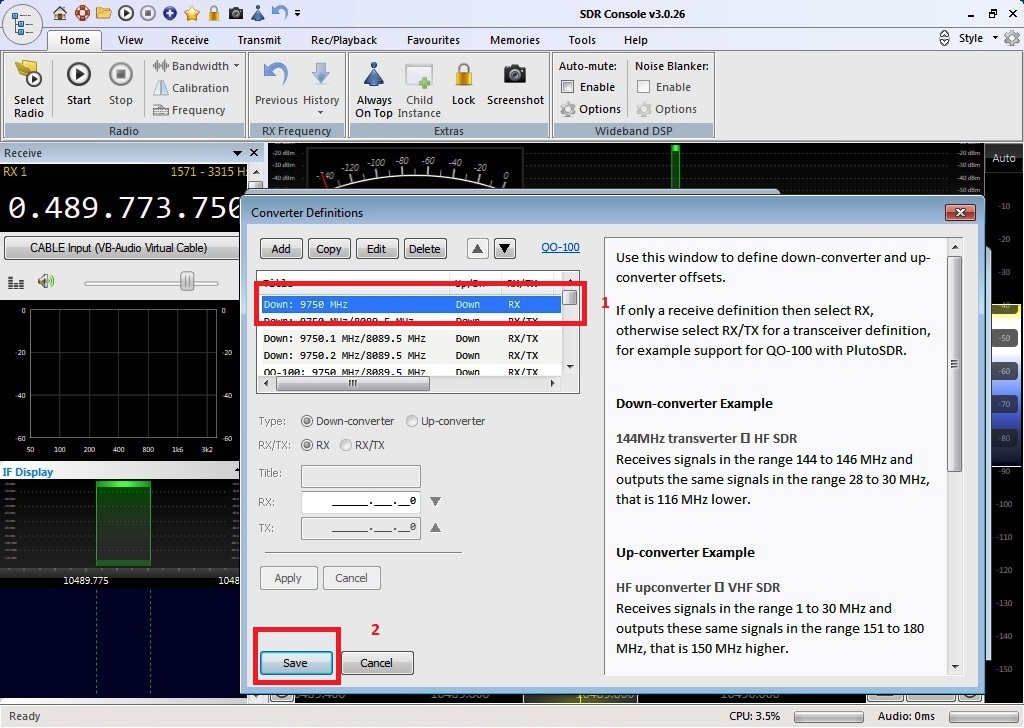
Task: Follow the QO-100 link
Action: [560, 247]
